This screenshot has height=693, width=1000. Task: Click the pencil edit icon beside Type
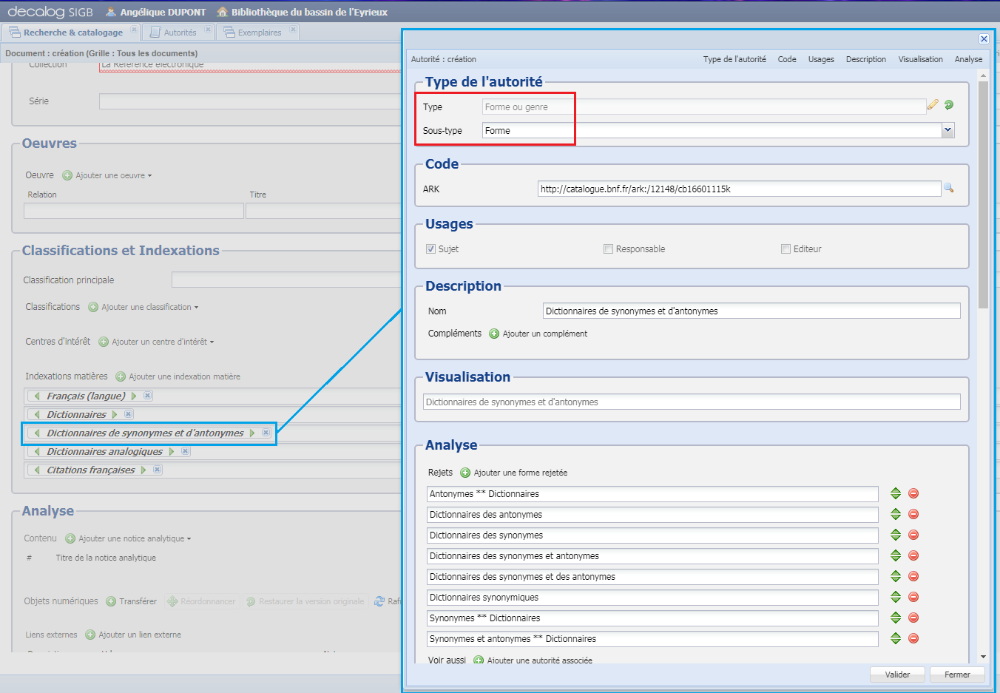tap(932, 104)
